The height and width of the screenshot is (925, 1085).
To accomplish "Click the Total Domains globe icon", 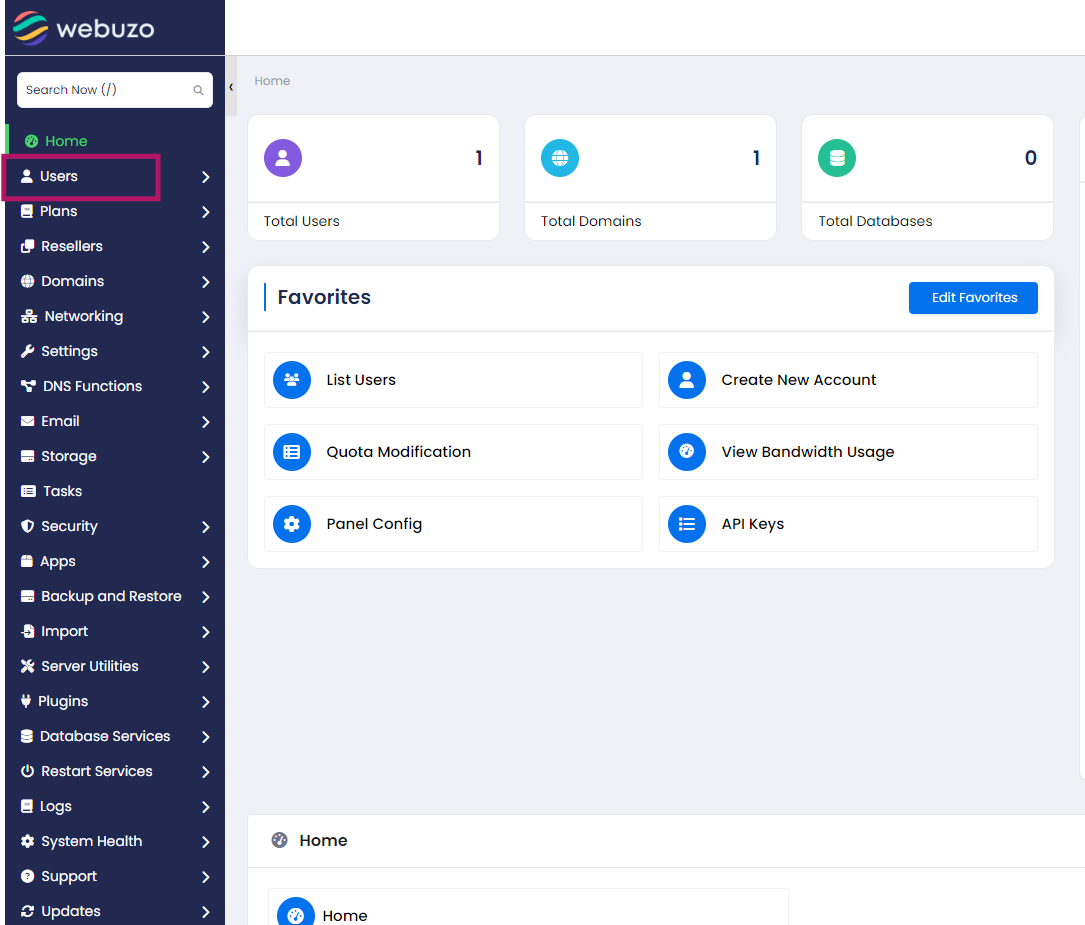I will pyautogui.click(x=560, y=158).
